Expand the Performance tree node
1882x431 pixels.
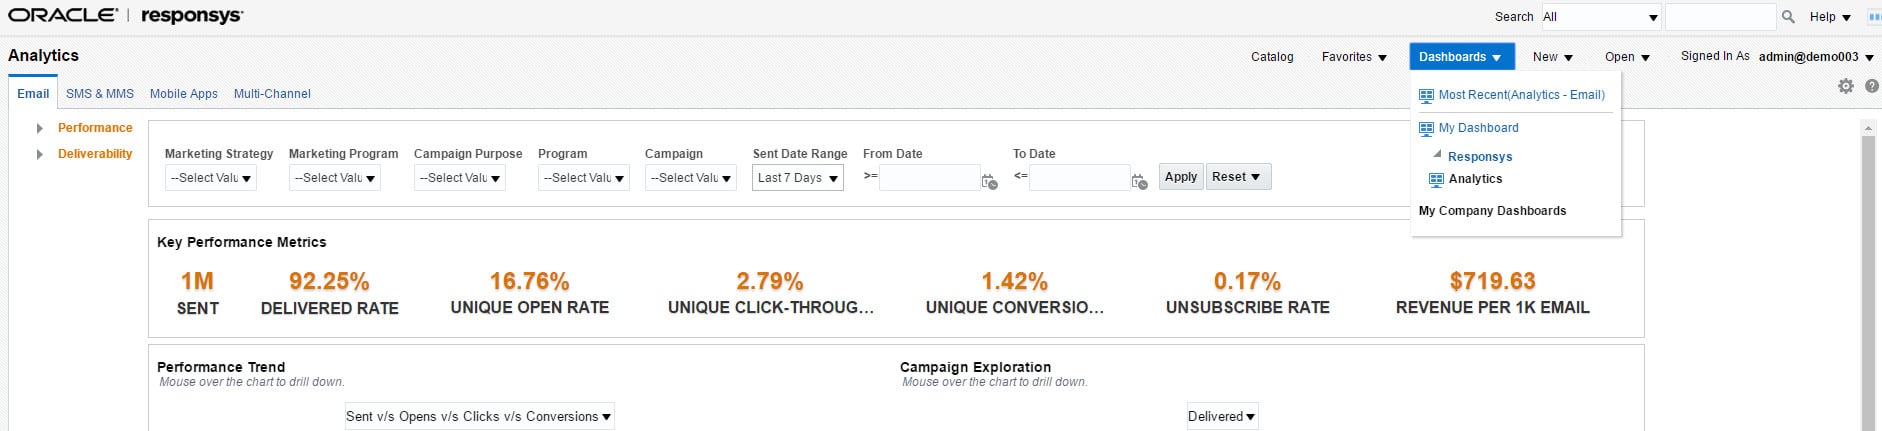(39, 128)
